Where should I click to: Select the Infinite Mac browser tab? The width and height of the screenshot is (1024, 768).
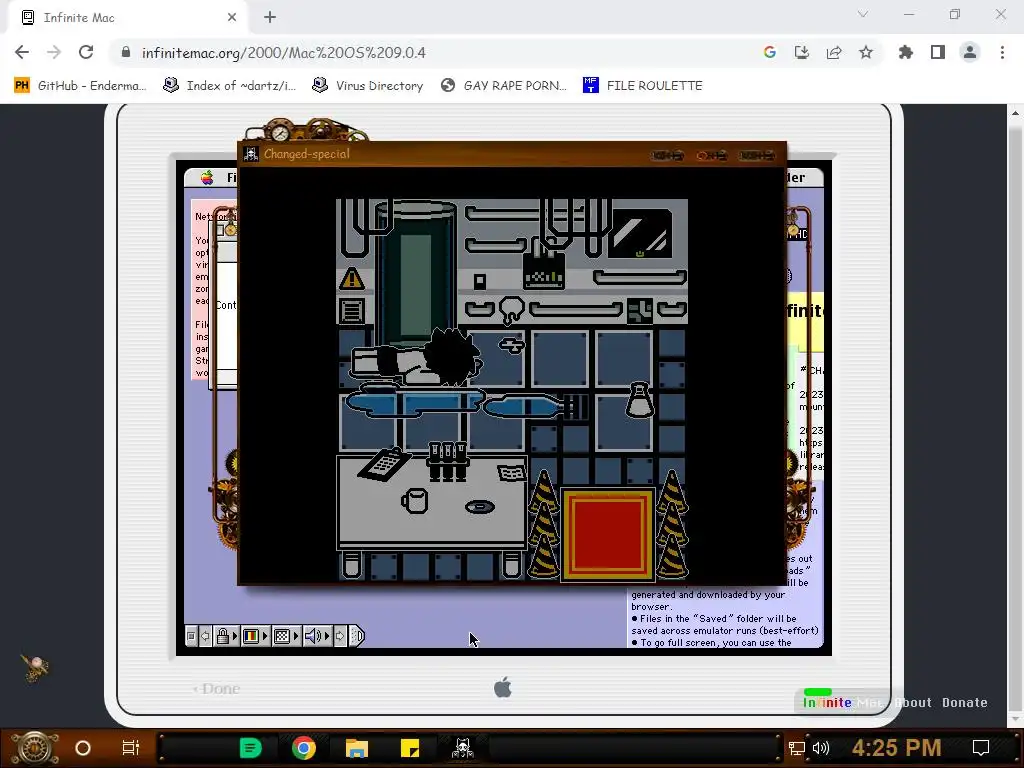point(127,18)
